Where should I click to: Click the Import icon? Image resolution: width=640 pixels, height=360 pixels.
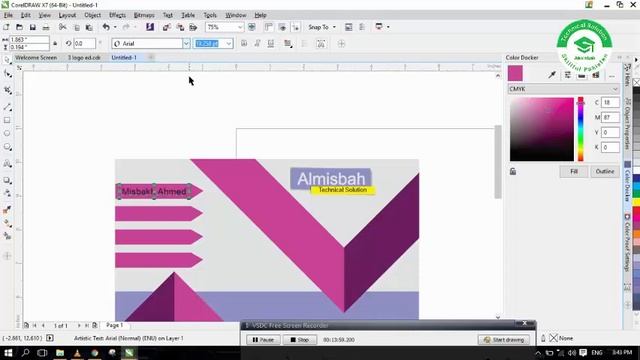coord(167,27)
